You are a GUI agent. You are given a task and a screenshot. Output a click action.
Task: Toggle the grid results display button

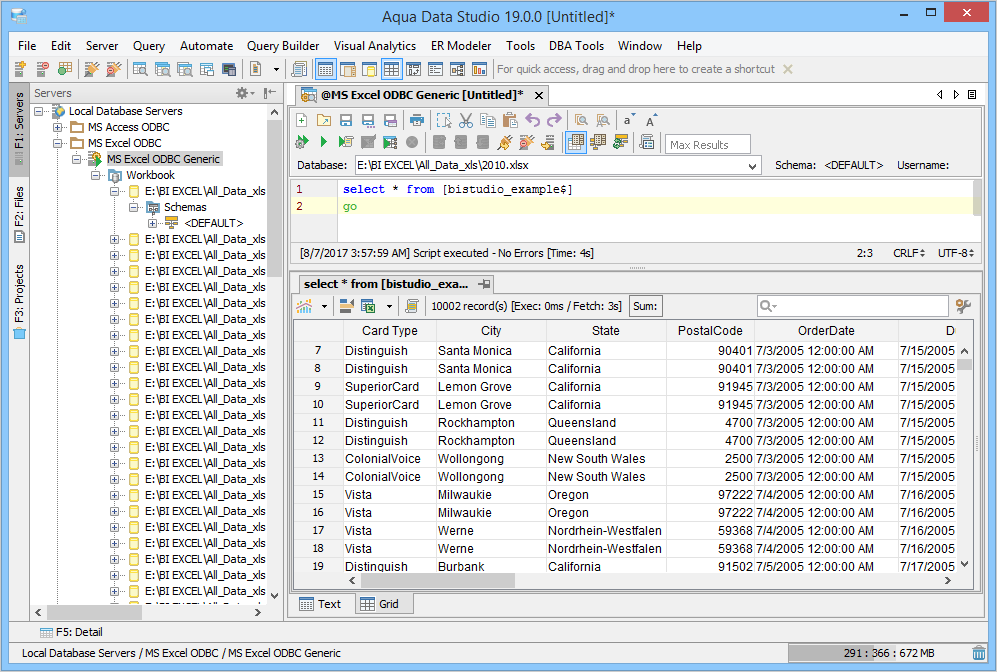(x=575, y=143)
